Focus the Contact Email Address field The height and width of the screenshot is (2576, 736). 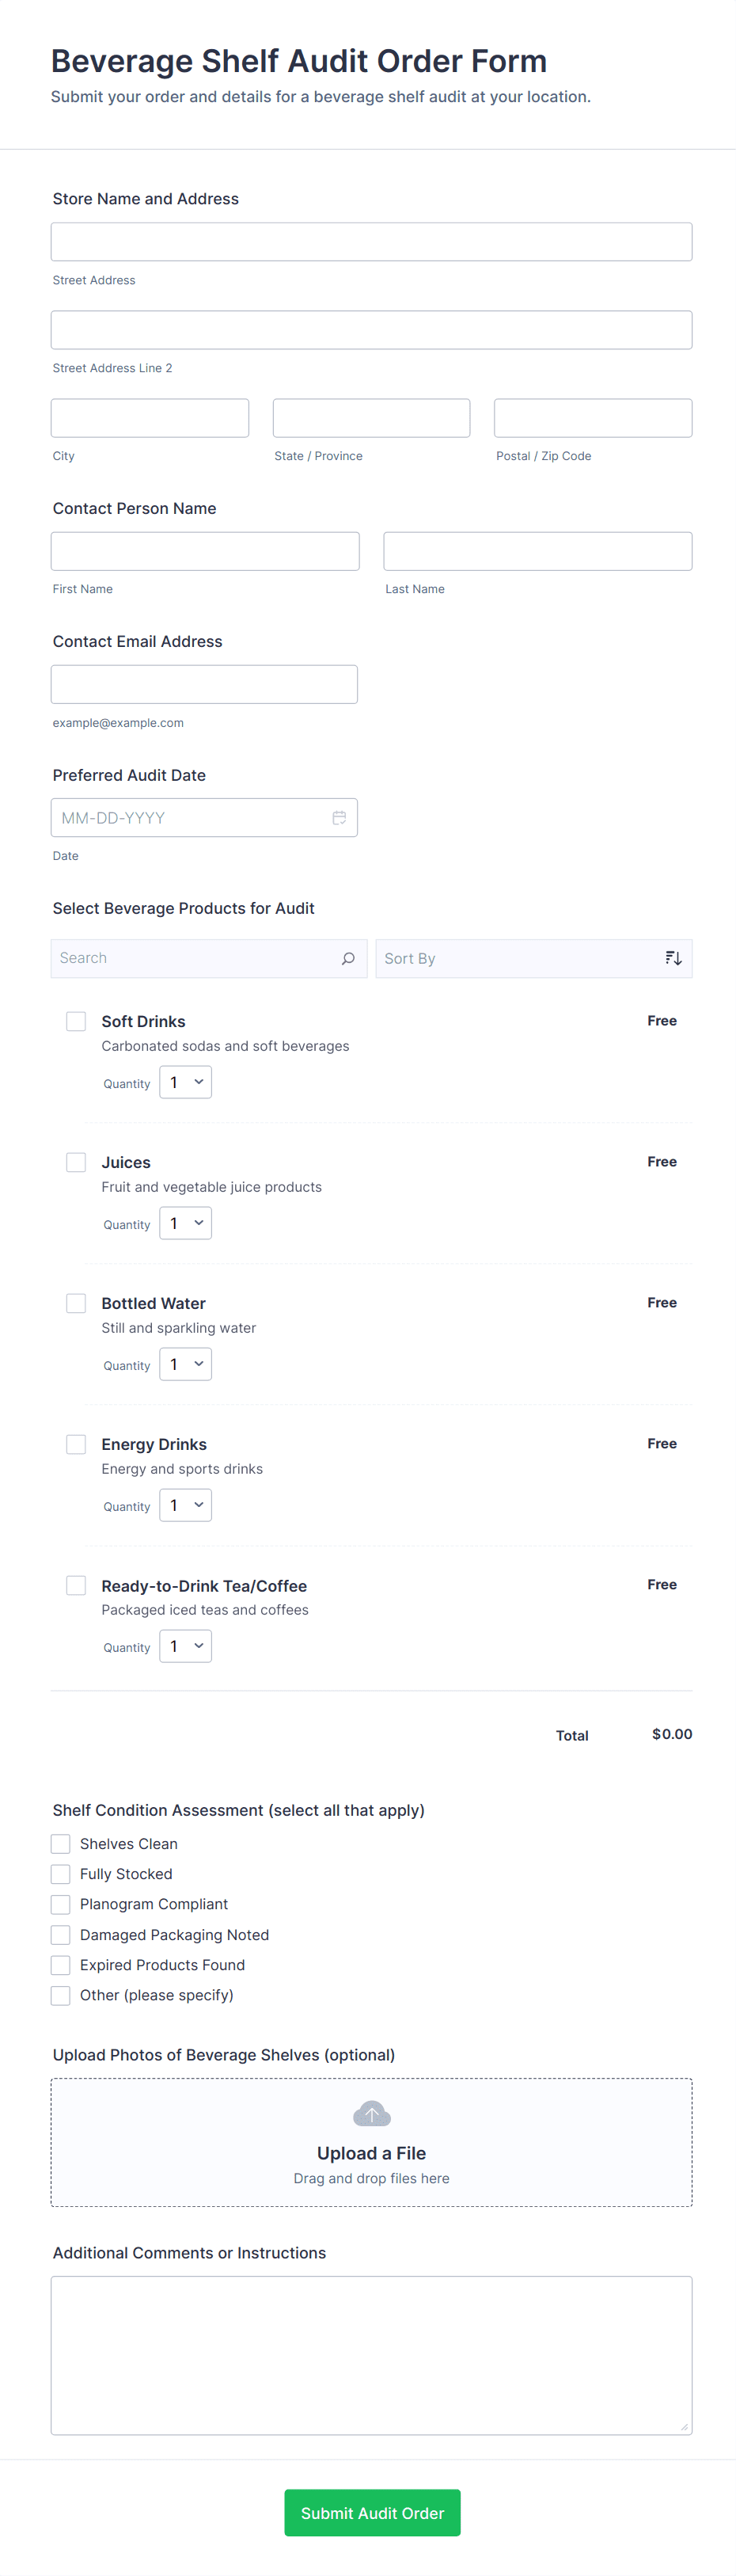[x=204, y=683]
